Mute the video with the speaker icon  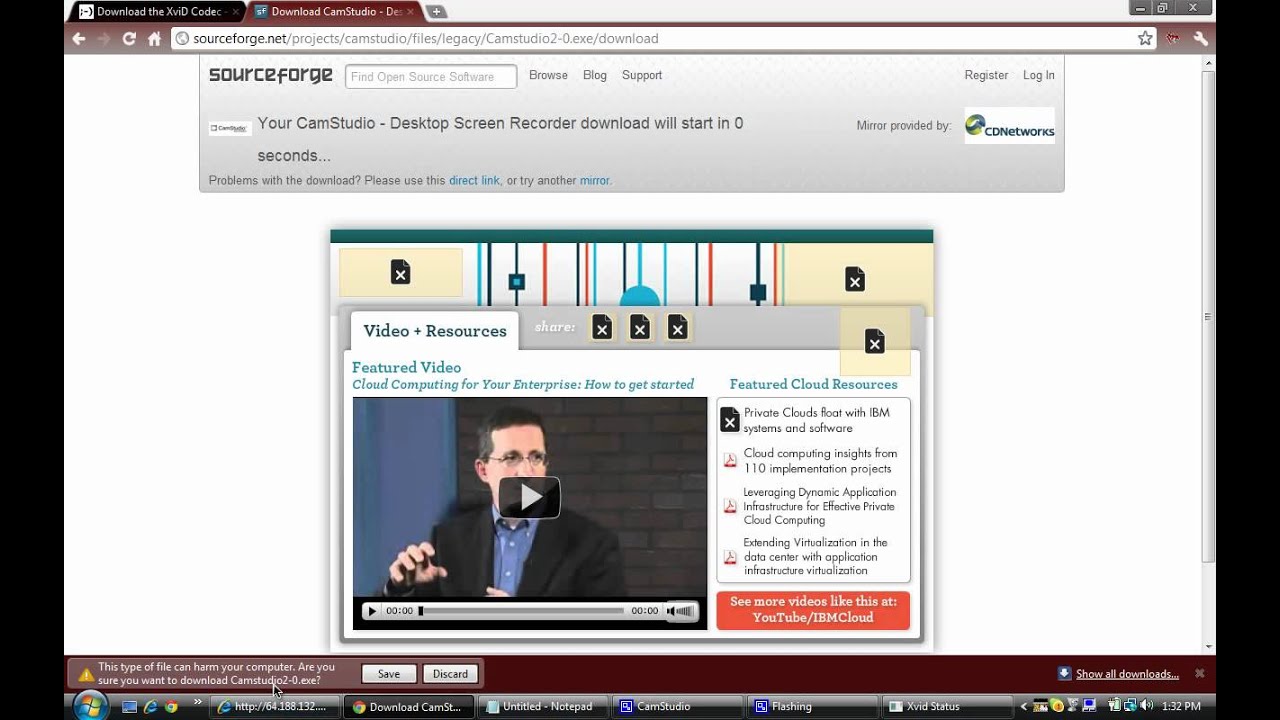(x=671, y=611)
